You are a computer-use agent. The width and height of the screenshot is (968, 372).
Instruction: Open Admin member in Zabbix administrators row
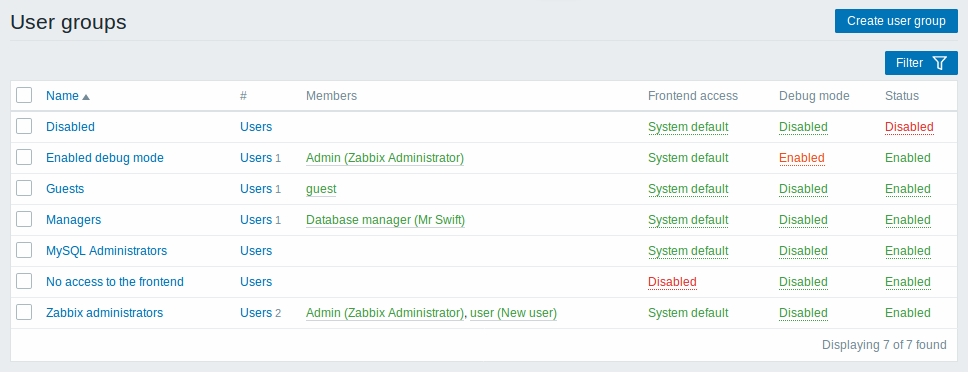coord(385,313)
